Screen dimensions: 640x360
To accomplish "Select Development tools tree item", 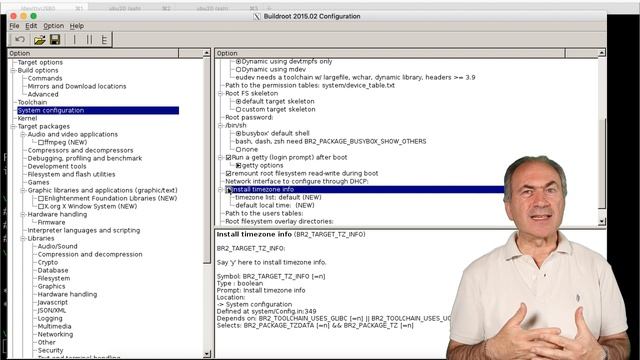I will coord(57,167).
